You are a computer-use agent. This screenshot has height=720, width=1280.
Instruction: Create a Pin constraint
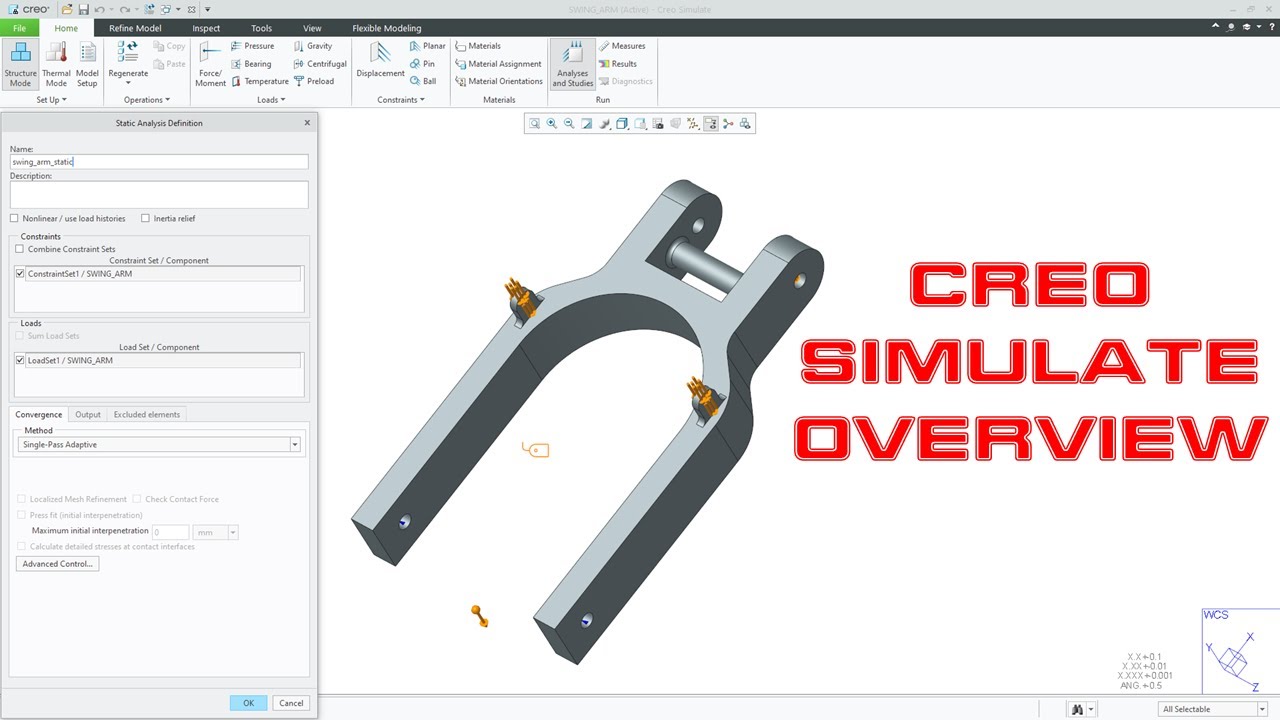coord(422,64)
